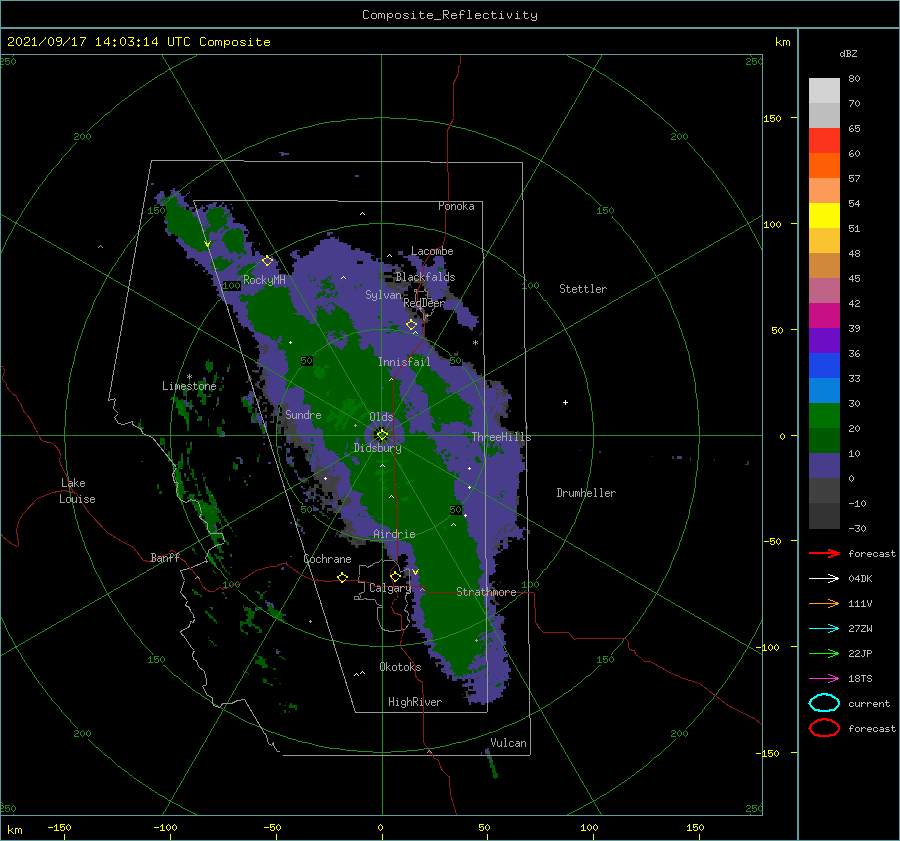The width and height of the screenshot is (900, 841).
Task: Select the orange 111V arrow icon
Action: (824, 603)
